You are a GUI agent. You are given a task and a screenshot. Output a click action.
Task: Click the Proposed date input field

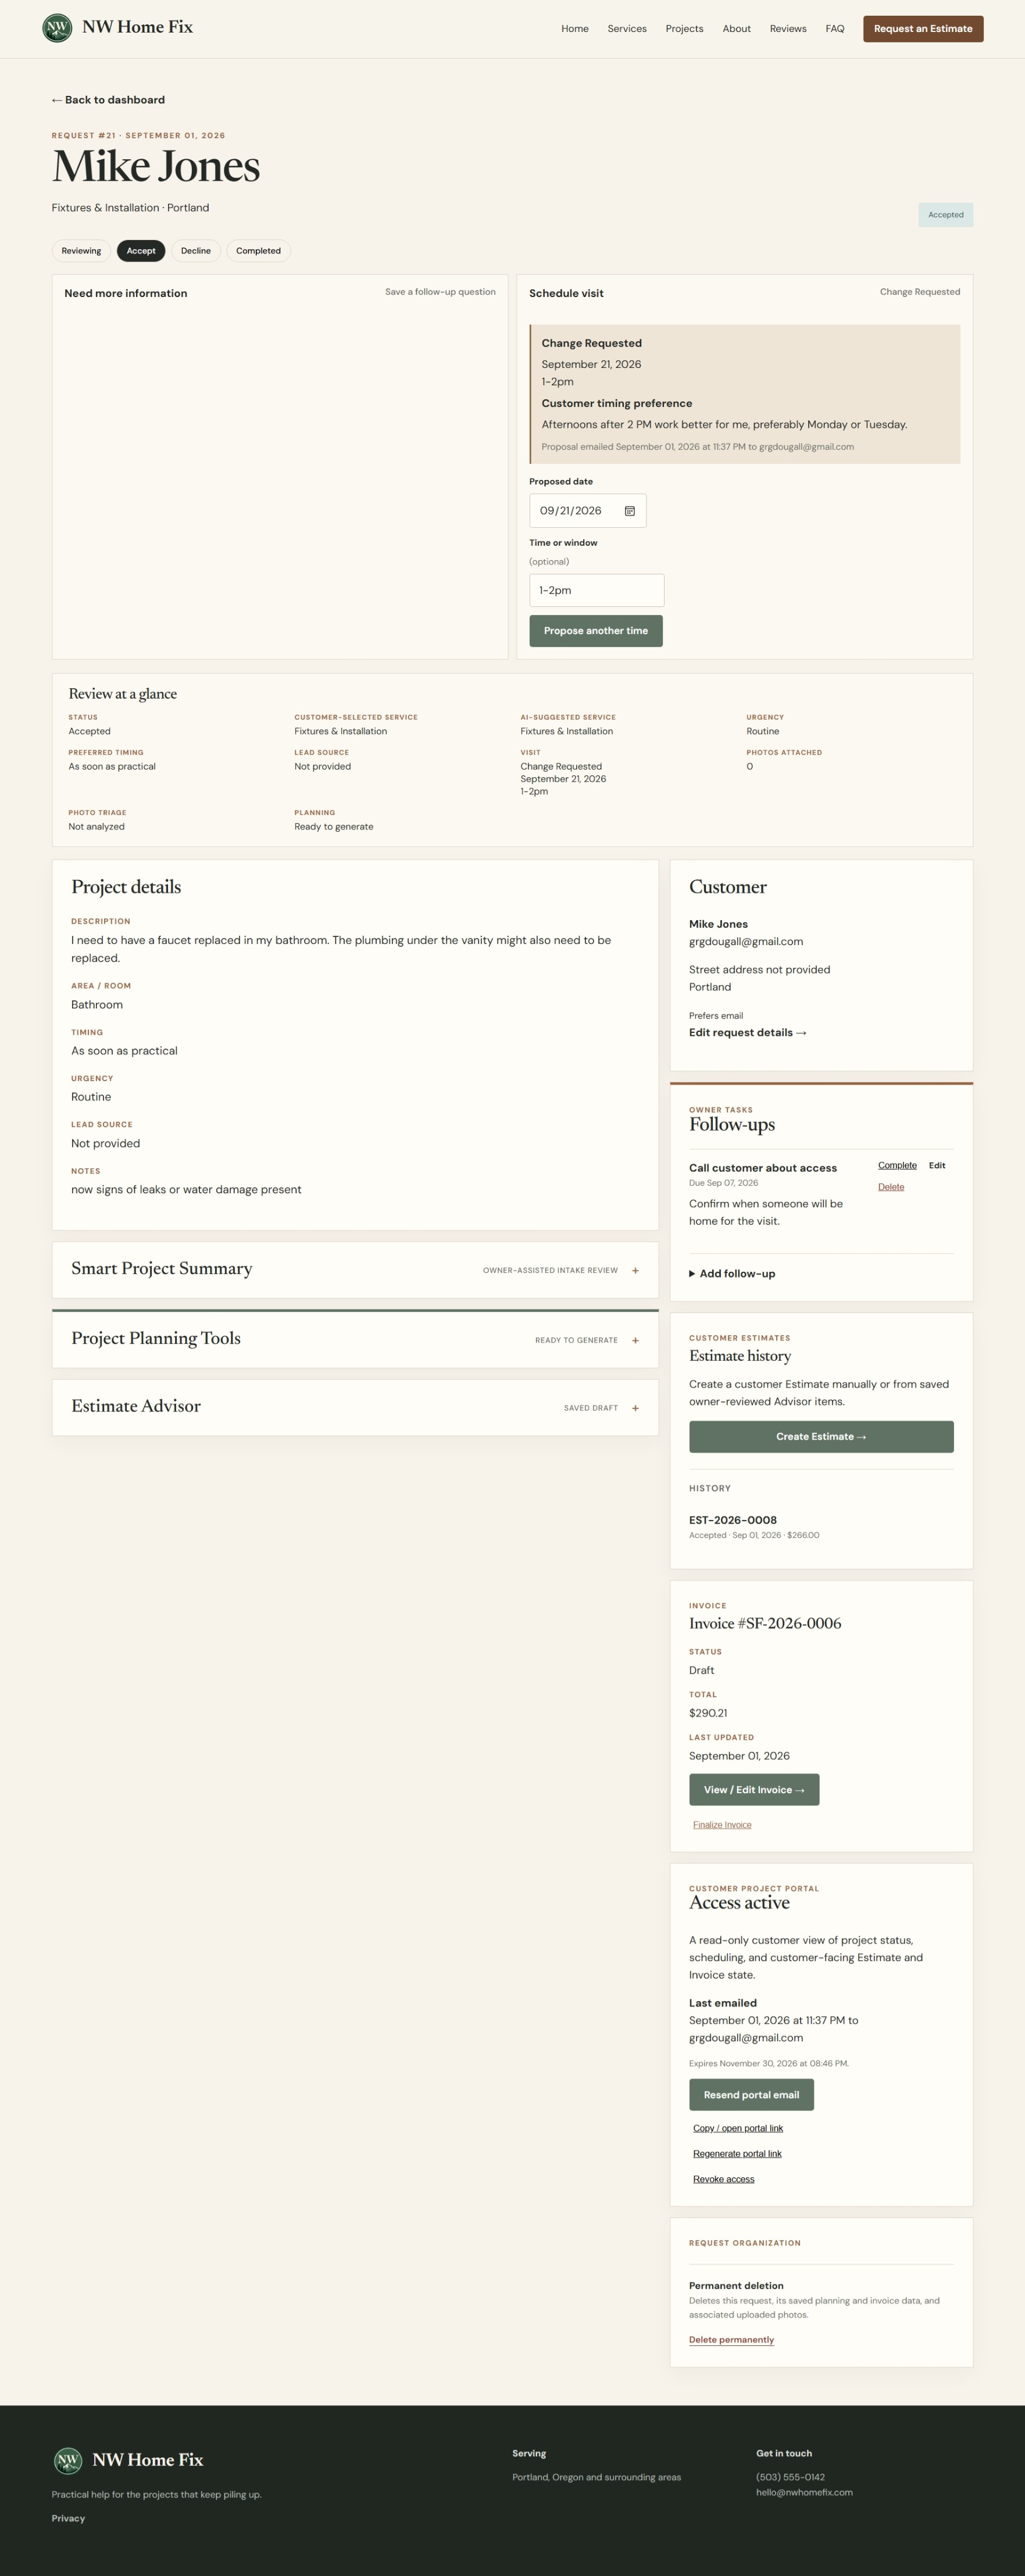coord(587,511)
